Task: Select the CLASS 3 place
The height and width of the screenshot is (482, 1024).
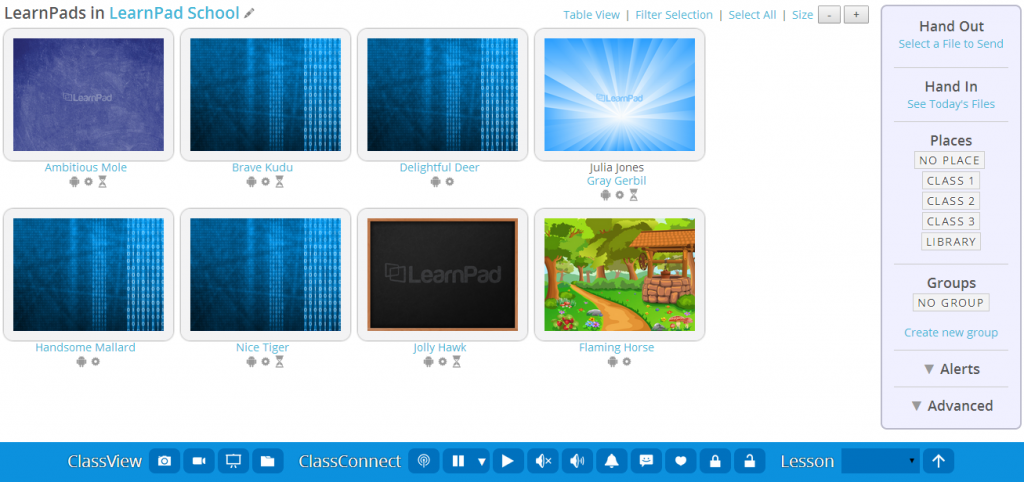Action: tap(951, 221)
